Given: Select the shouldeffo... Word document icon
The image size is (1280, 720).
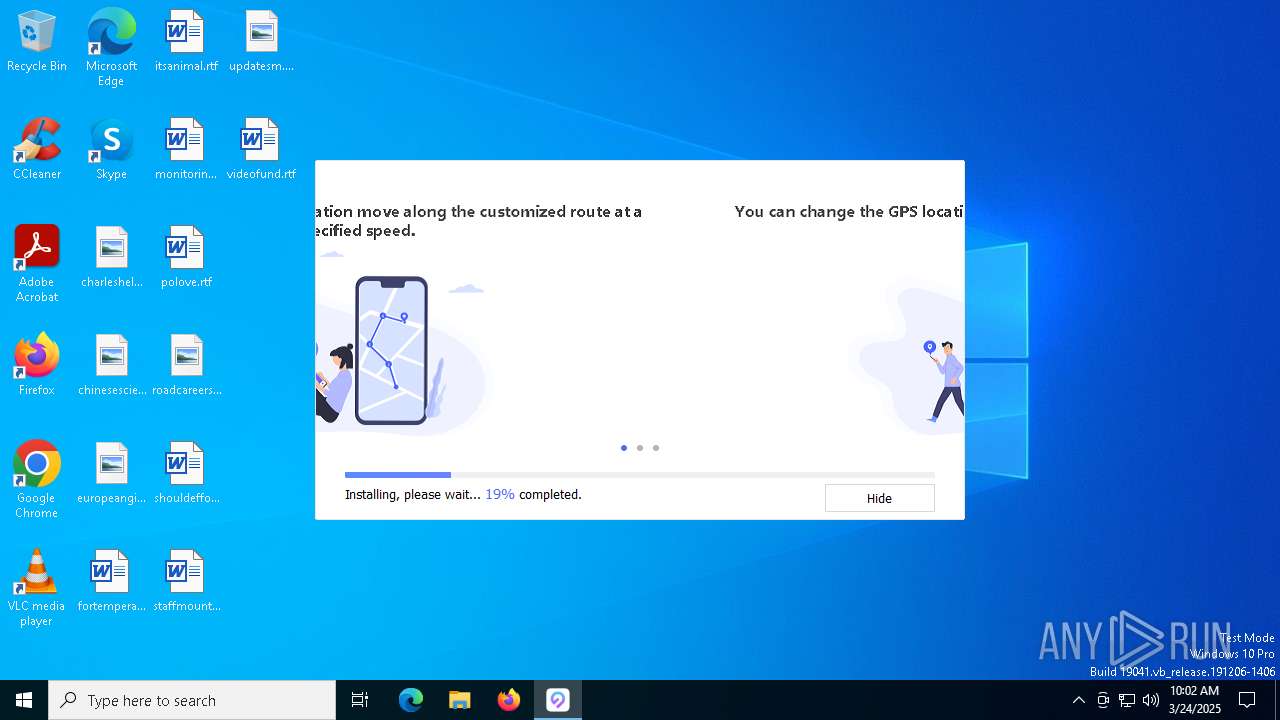Looking at the screenshot, I should (x=186, y=474).
